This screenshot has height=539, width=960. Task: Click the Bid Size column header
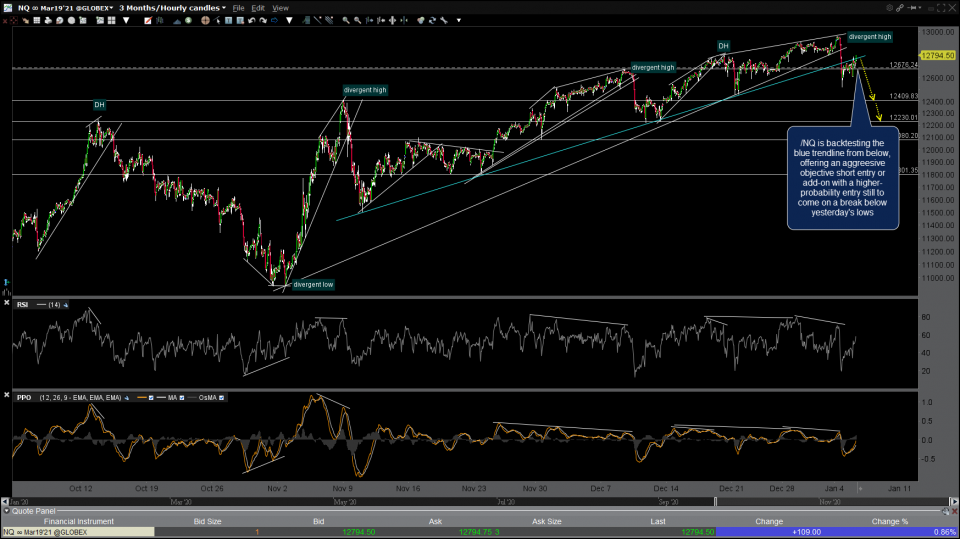[x=207, y=521]
